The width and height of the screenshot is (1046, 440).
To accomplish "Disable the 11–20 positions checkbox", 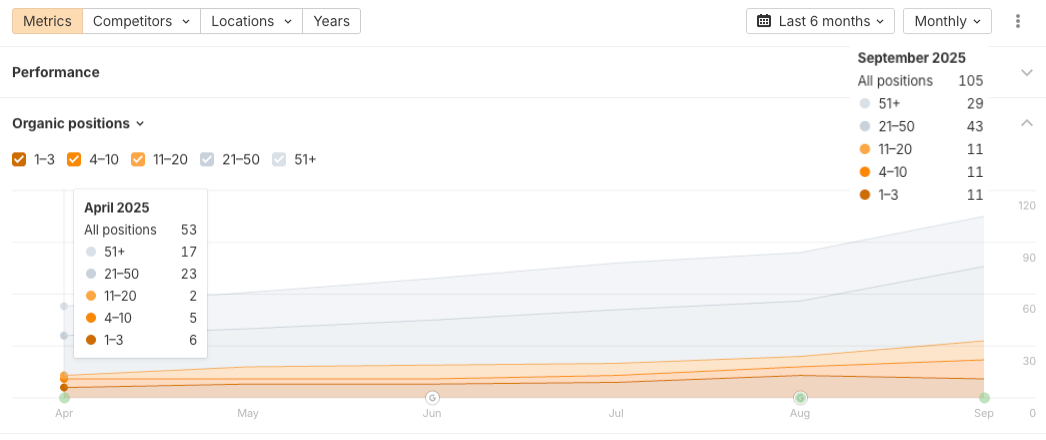I will coord(138,159).
